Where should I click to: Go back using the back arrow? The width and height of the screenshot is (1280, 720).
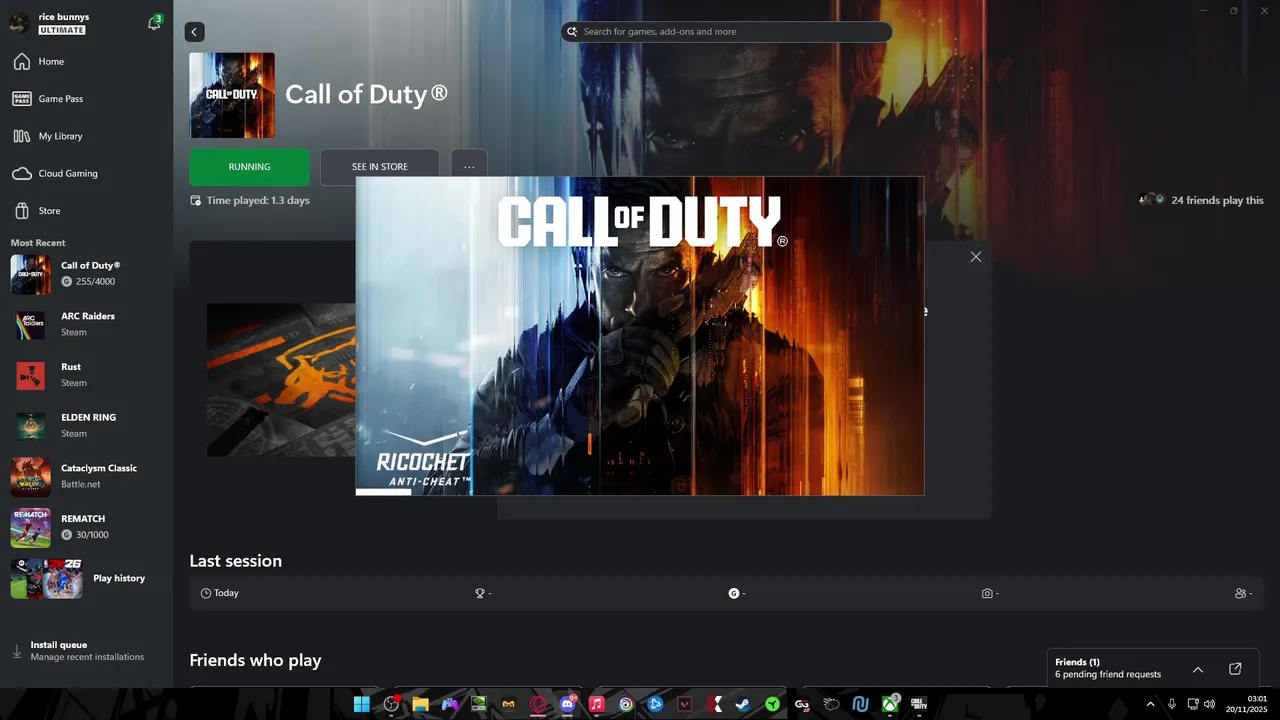[x=194, y=32]
